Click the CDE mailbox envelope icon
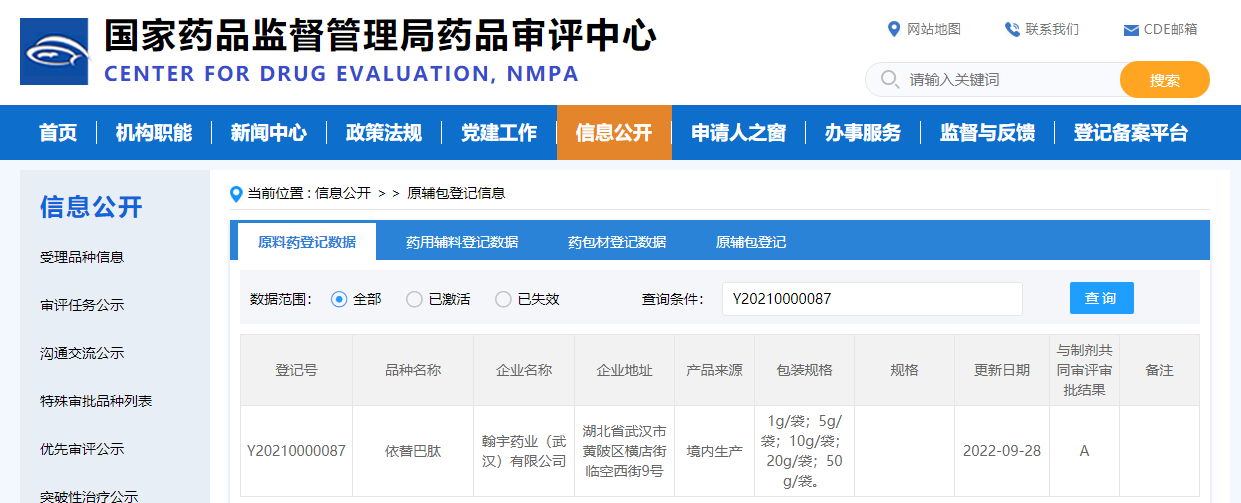Image resolution: width=1241 pixels, height=503 pixels. 1131,30
